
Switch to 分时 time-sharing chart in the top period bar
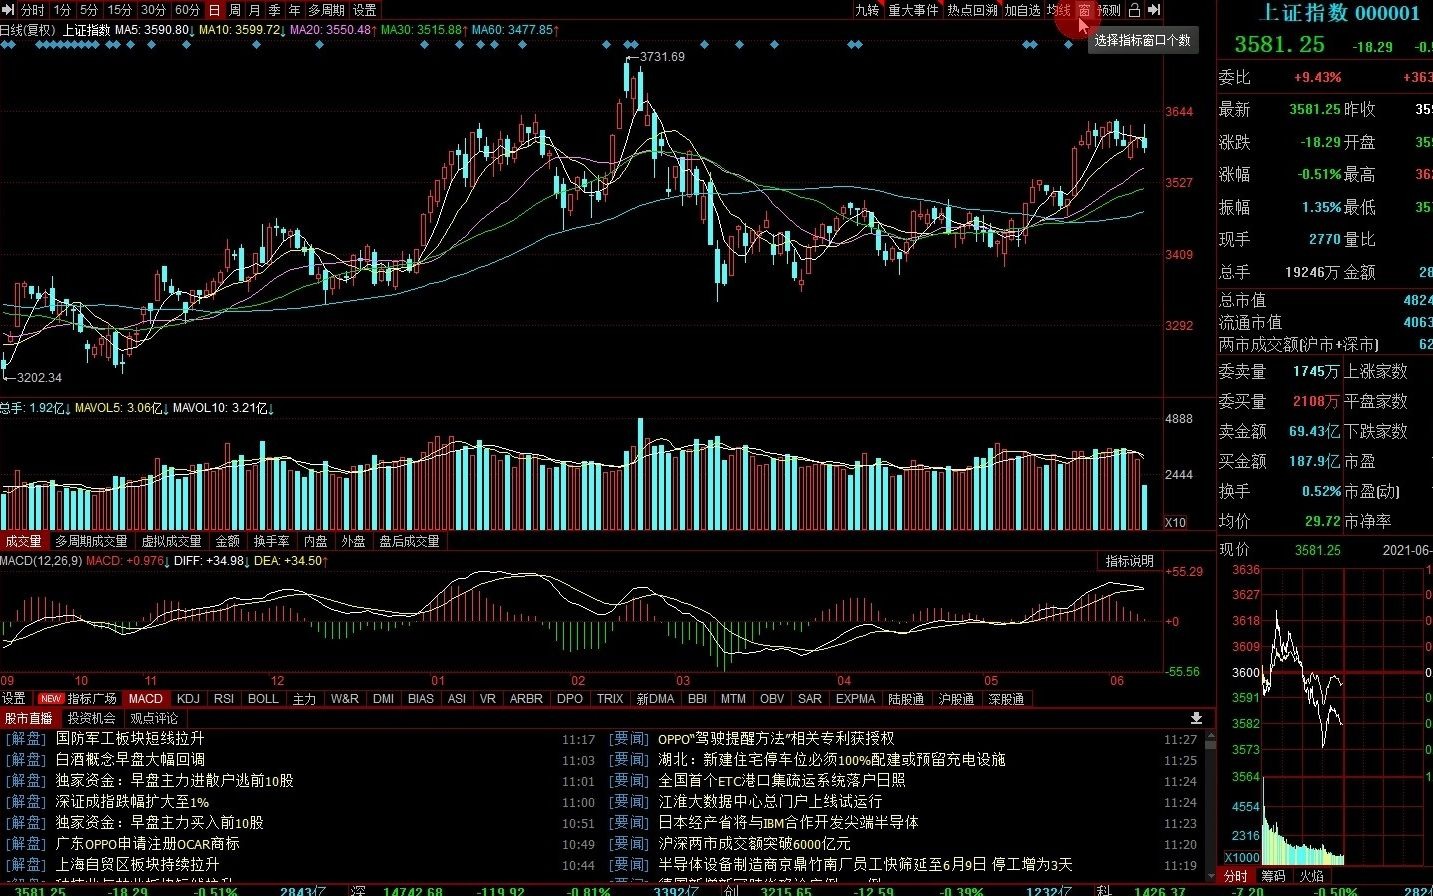click(32, 10)
